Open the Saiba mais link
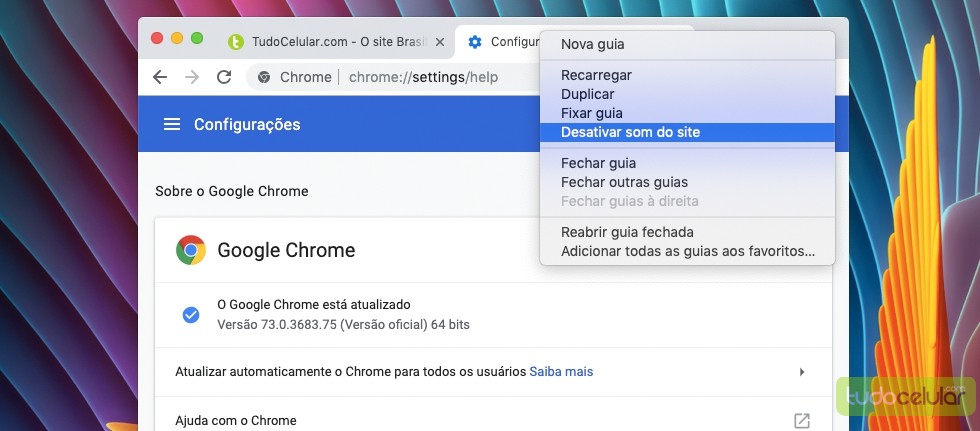Image resolution: width=980 pixels, height=431 pixels. click(x=561, y=372)
